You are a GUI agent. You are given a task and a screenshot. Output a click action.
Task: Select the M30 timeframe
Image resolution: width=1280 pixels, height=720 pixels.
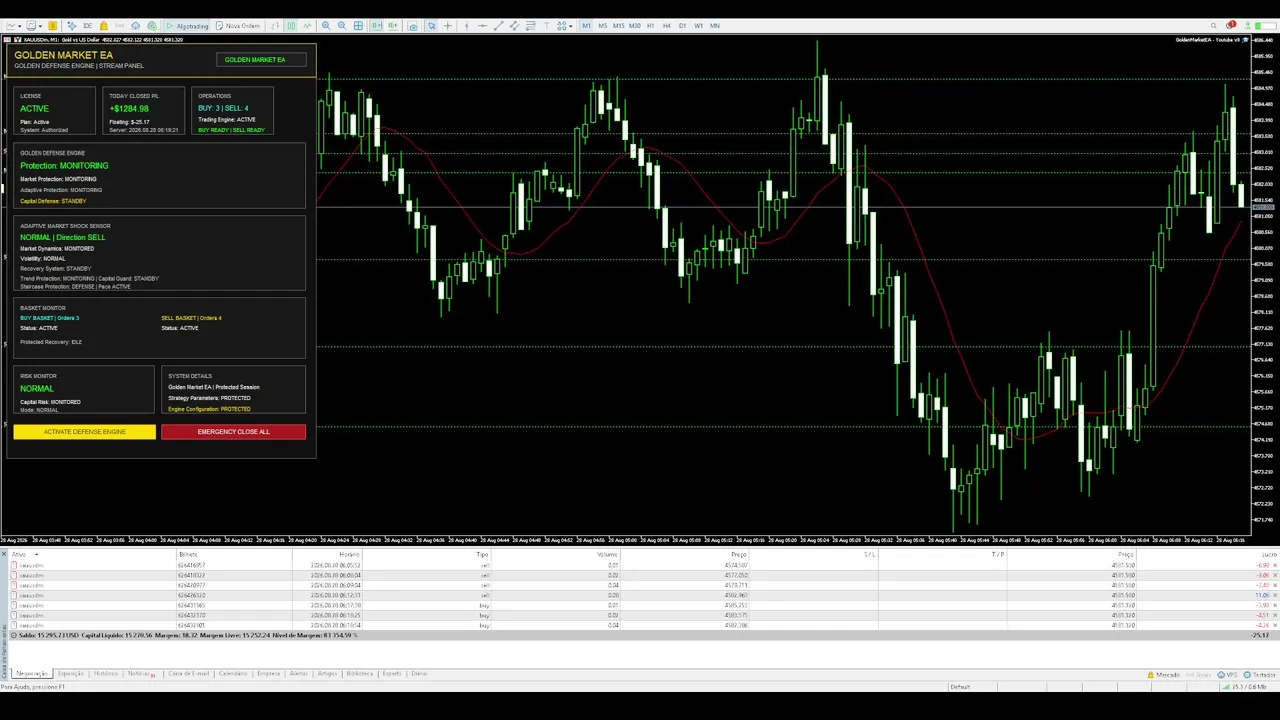635,26
